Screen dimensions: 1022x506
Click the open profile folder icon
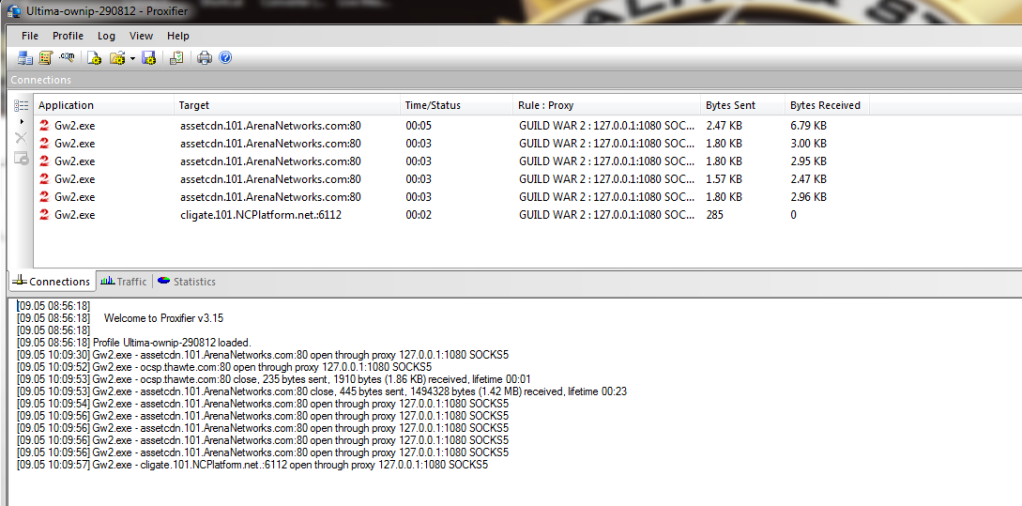pos(117,58)
